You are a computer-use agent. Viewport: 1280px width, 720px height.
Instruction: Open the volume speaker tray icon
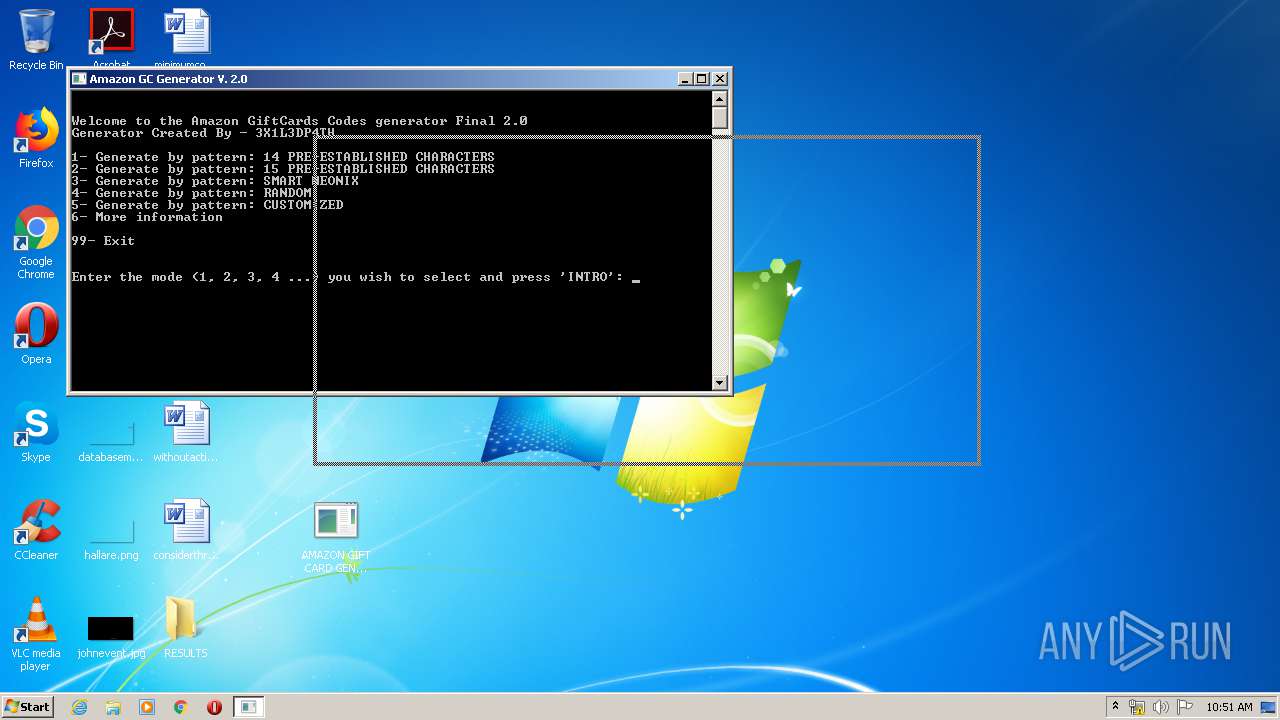(x=1161, y=707)
